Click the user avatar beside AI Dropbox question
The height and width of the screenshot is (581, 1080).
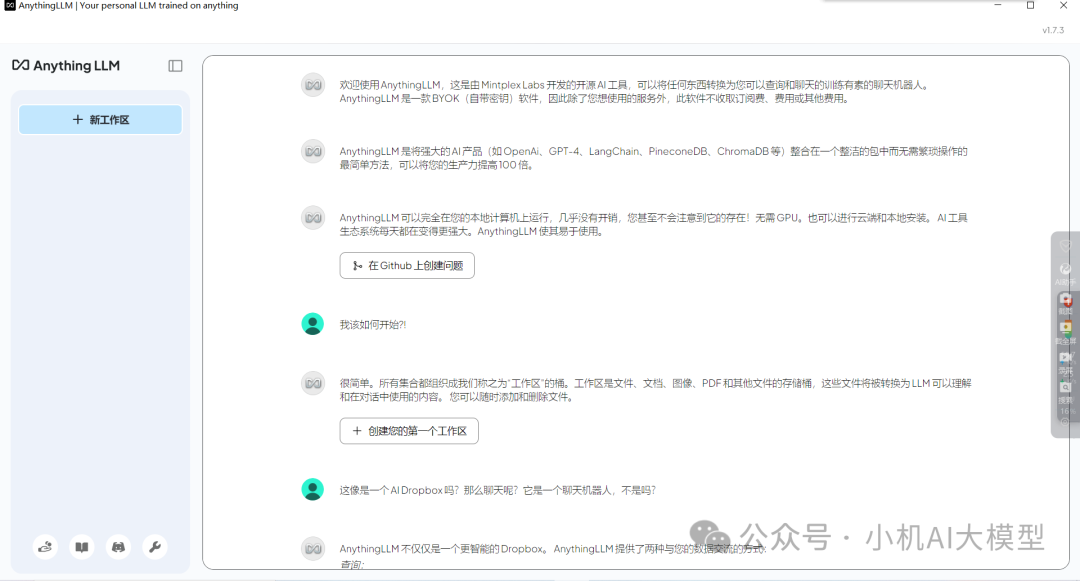[x=313, y=489]
